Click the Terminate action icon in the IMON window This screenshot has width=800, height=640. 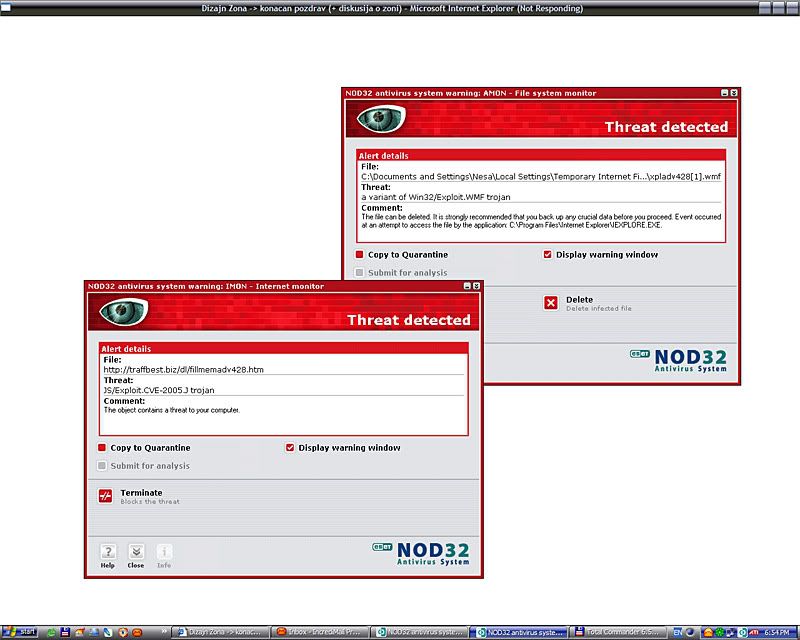(x=105, y=496)
